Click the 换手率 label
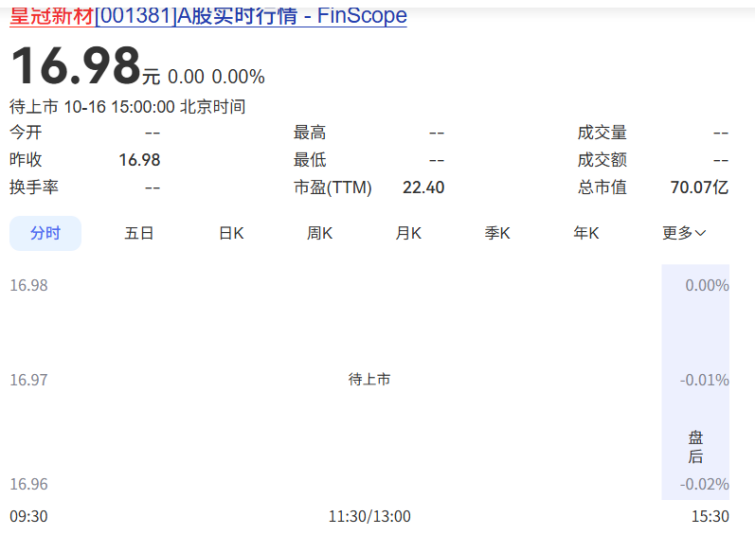756x536 pixels. 34,187
